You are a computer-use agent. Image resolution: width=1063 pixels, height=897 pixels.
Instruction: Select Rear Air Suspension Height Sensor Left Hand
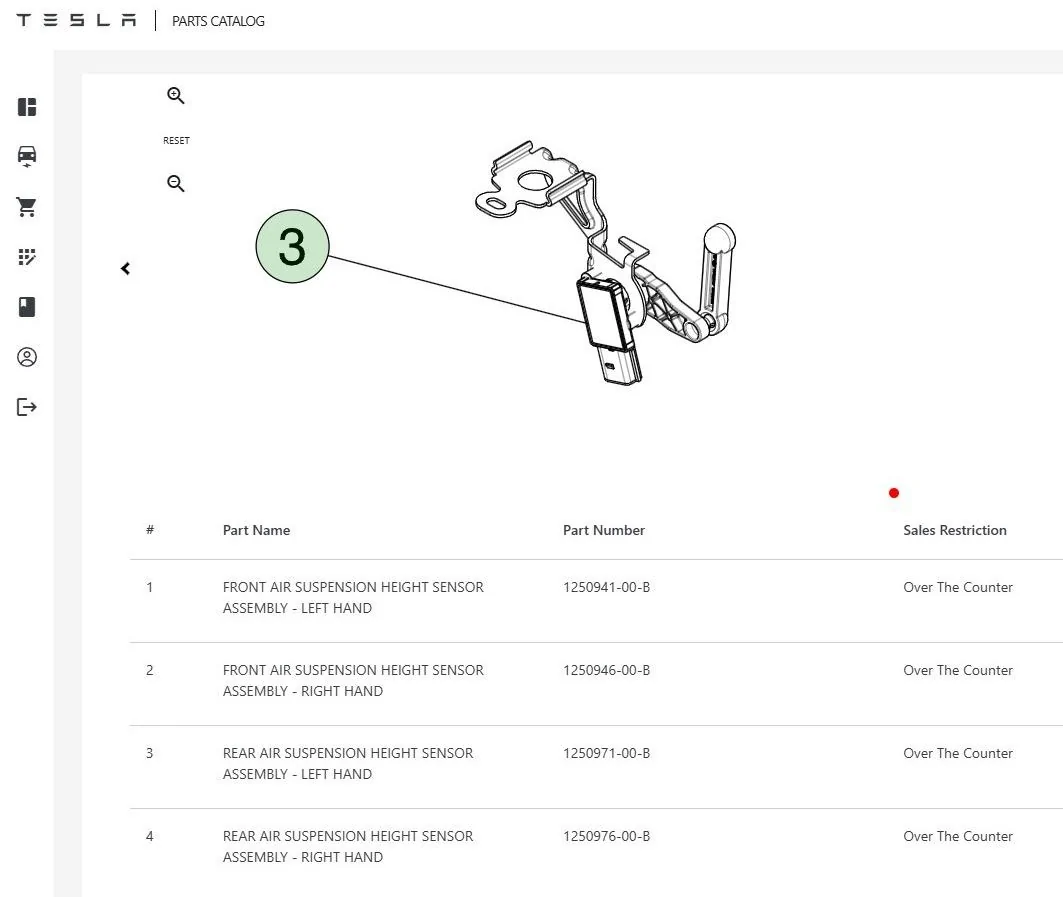click(x=348, y=763)
